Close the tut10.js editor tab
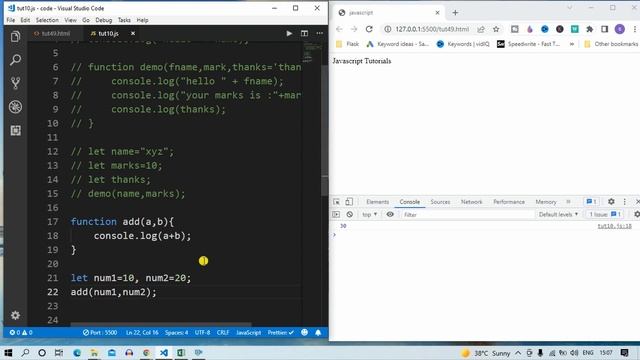The width and height of the screenshot is (640, 360). tap(133, 33)
